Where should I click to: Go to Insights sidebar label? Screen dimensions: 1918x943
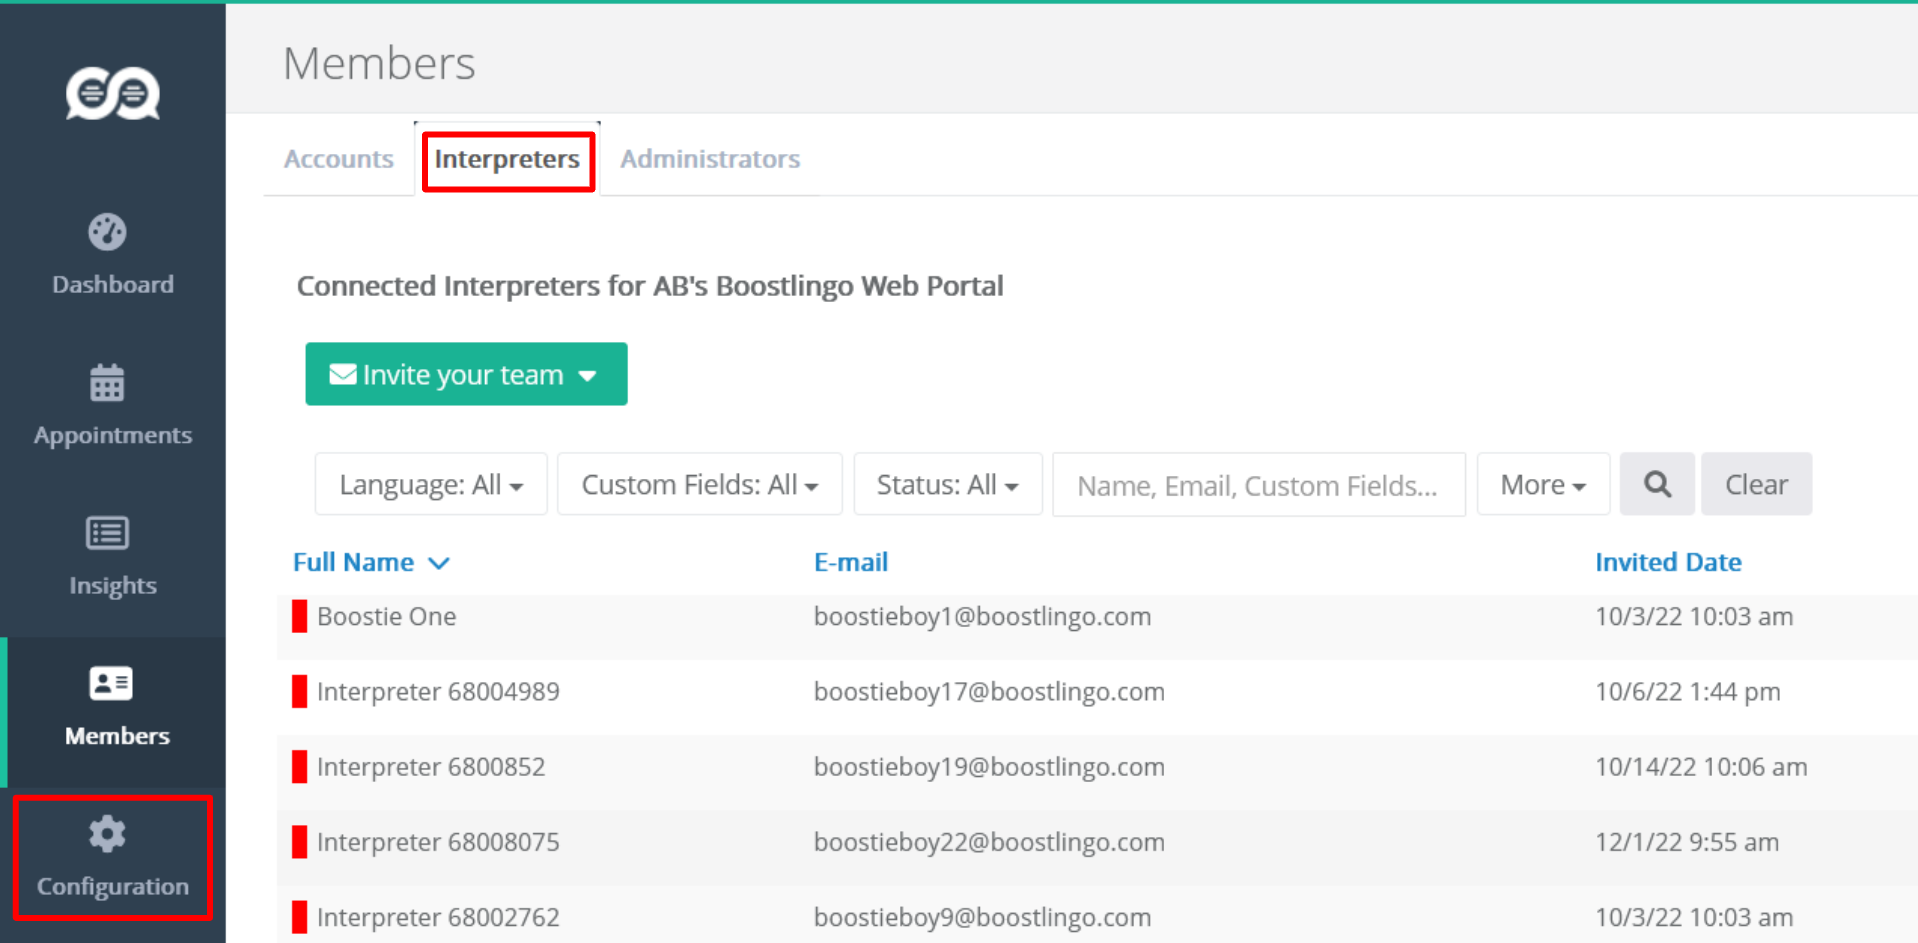[113, 585]
